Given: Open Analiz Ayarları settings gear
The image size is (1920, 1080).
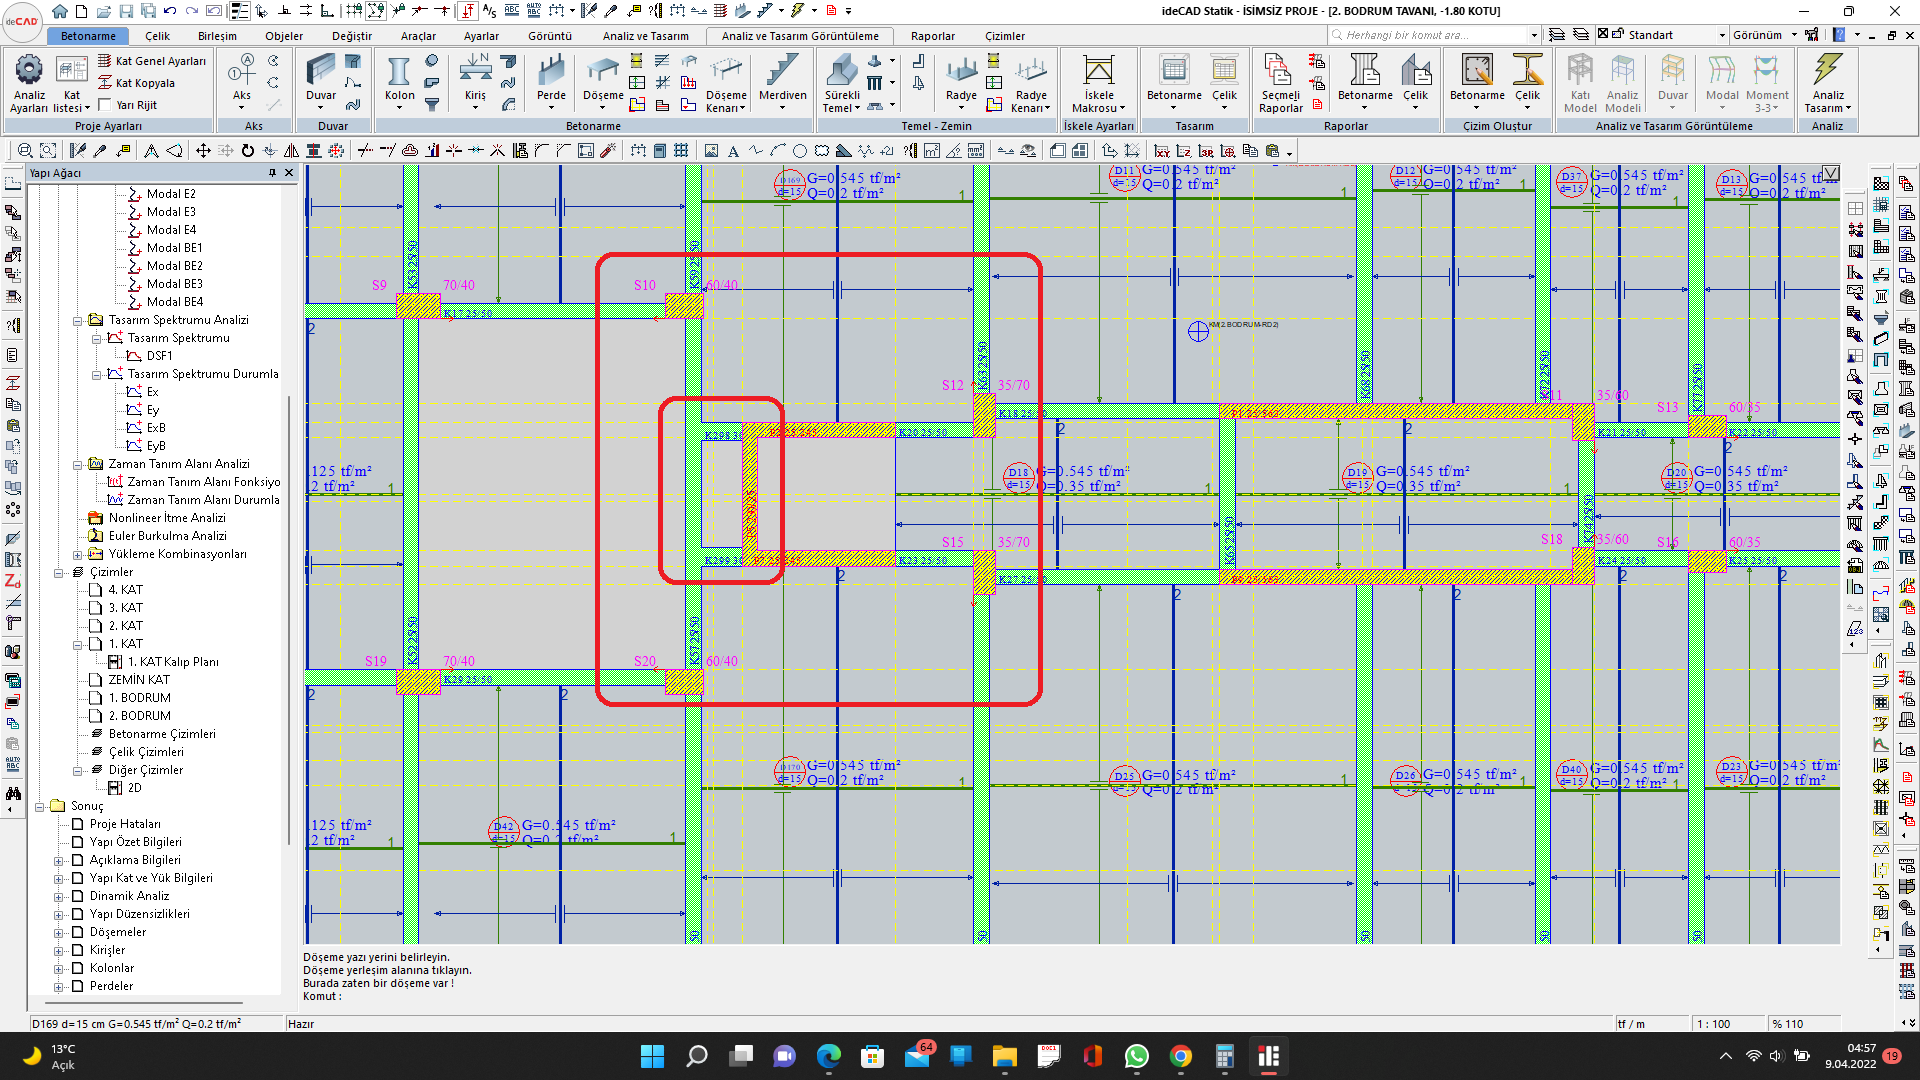Looking at the screenshot, I should coord(29,83).
